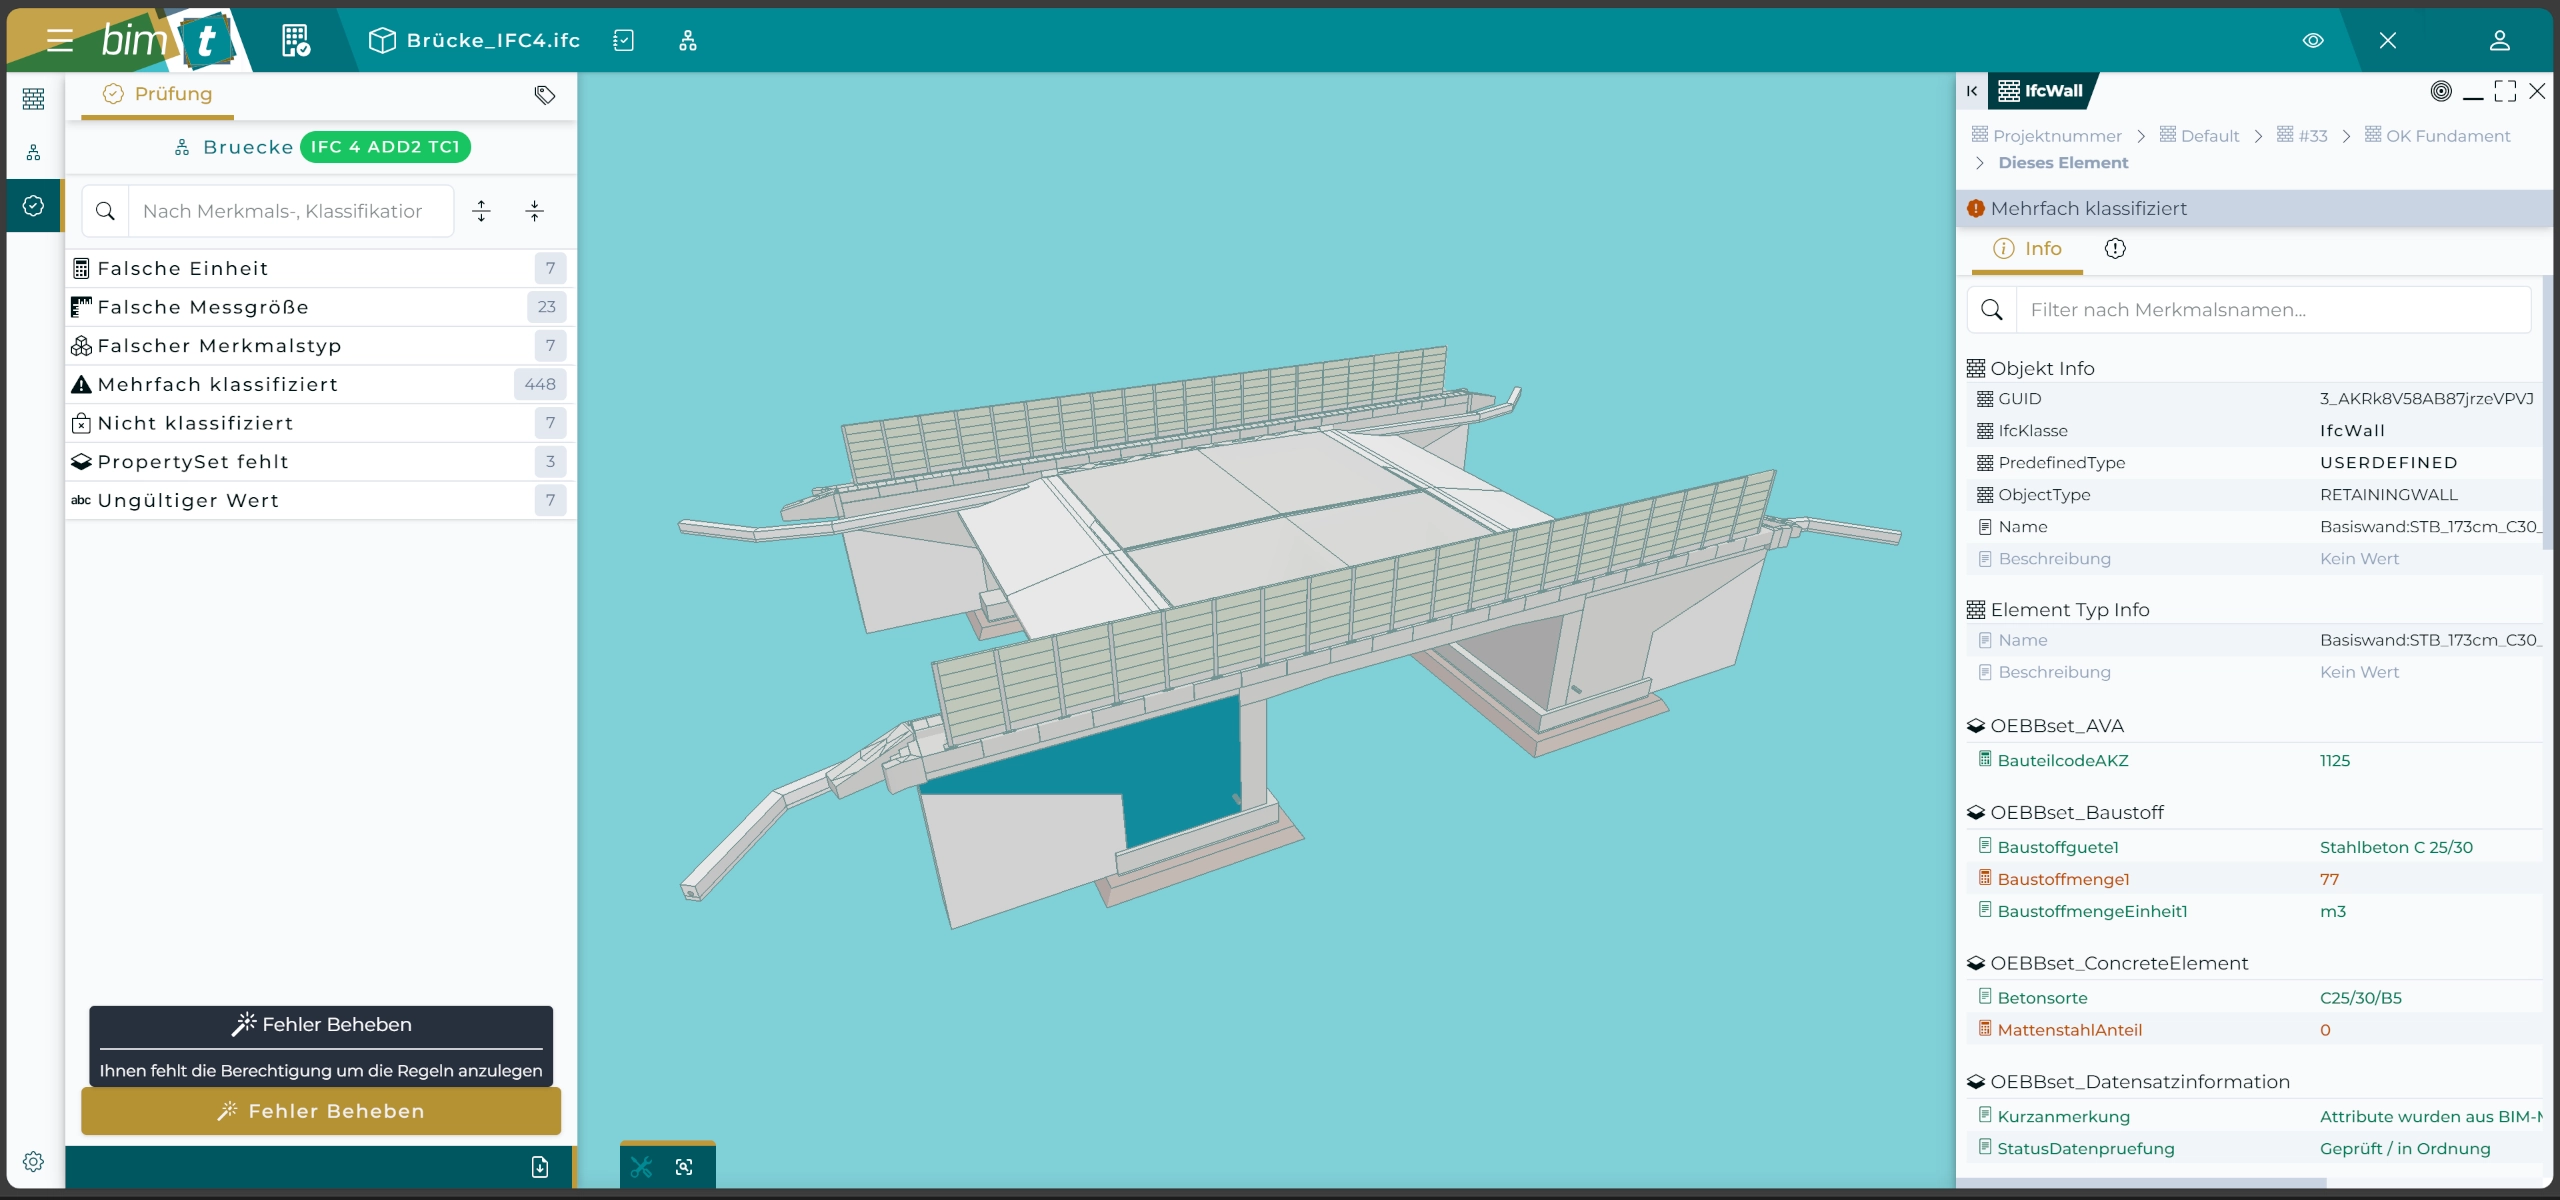Expand Mehrfach klassifiziert error group
The height and width of the screenshot is (1200, 2560).
[x=217, y=384]
